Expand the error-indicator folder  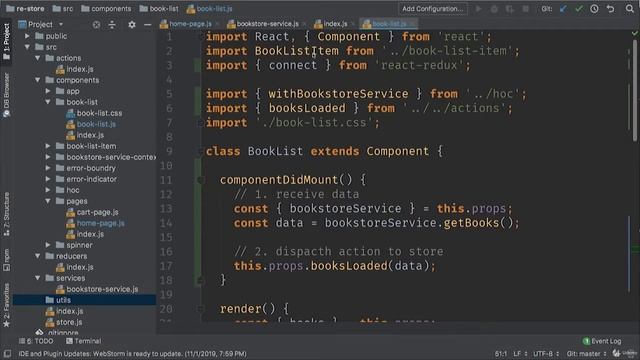[48, 179]
